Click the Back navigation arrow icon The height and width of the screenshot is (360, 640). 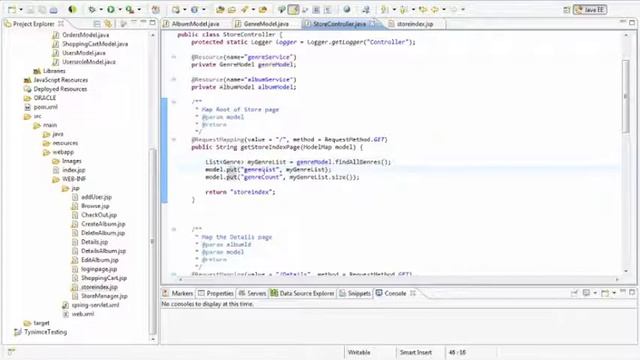pyautogui.click(x=435, y=9)
